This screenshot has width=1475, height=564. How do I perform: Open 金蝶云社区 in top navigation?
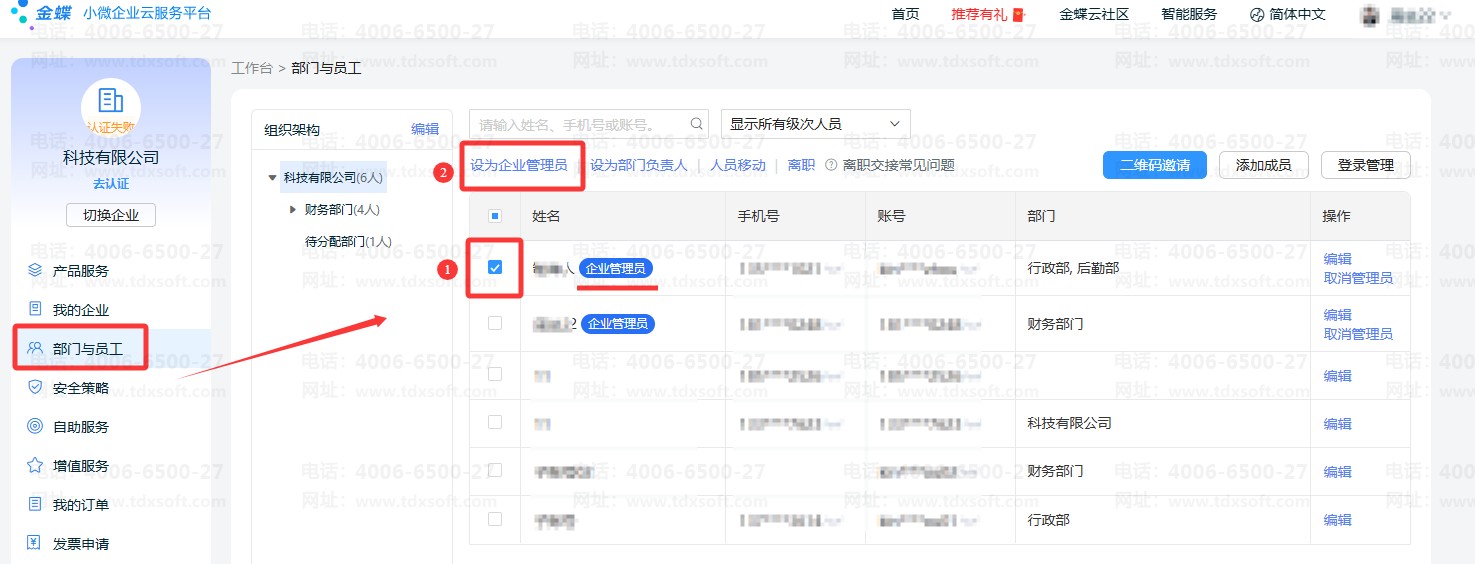pyautogui.click(x=1094, y=14)
